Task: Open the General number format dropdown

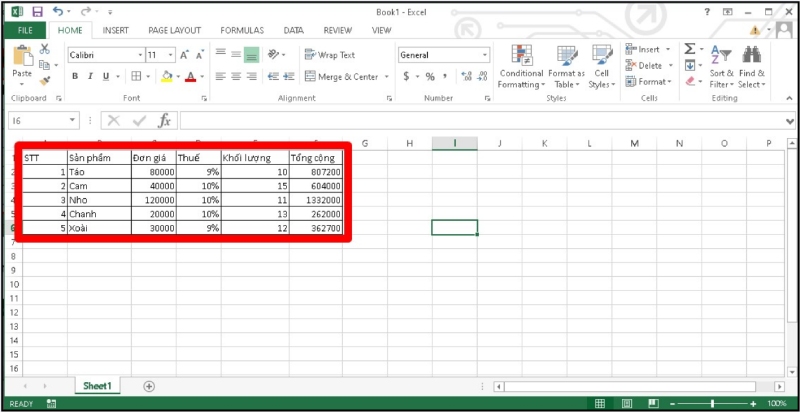Action: [485, 55]
